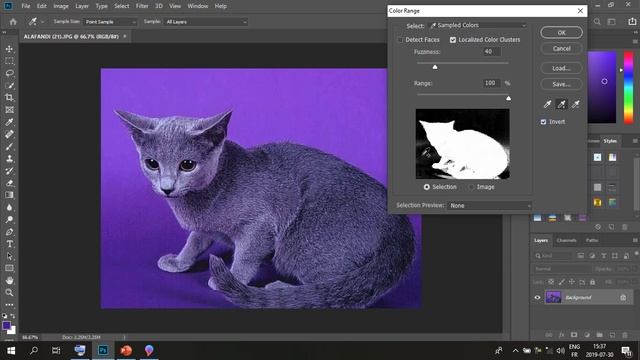640x360 pixels.
Task: Hide the Background layer visibility eye
Action: pyautogui.click(x=537, y=298)
